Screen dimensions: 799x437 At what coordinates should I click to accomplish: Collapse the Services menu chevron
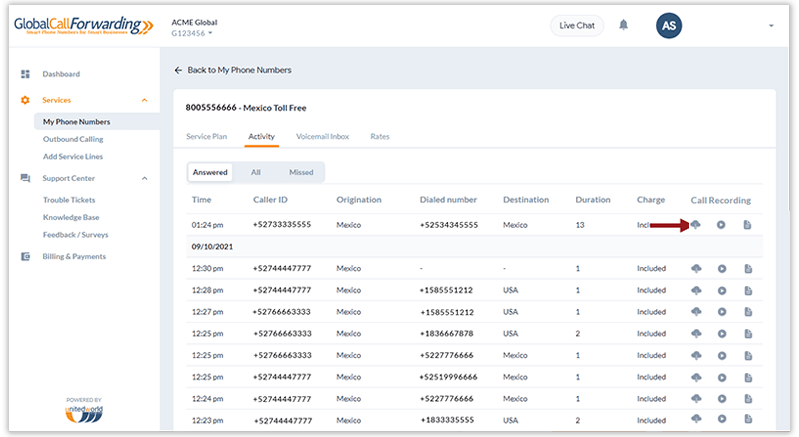tap(145, 100)
